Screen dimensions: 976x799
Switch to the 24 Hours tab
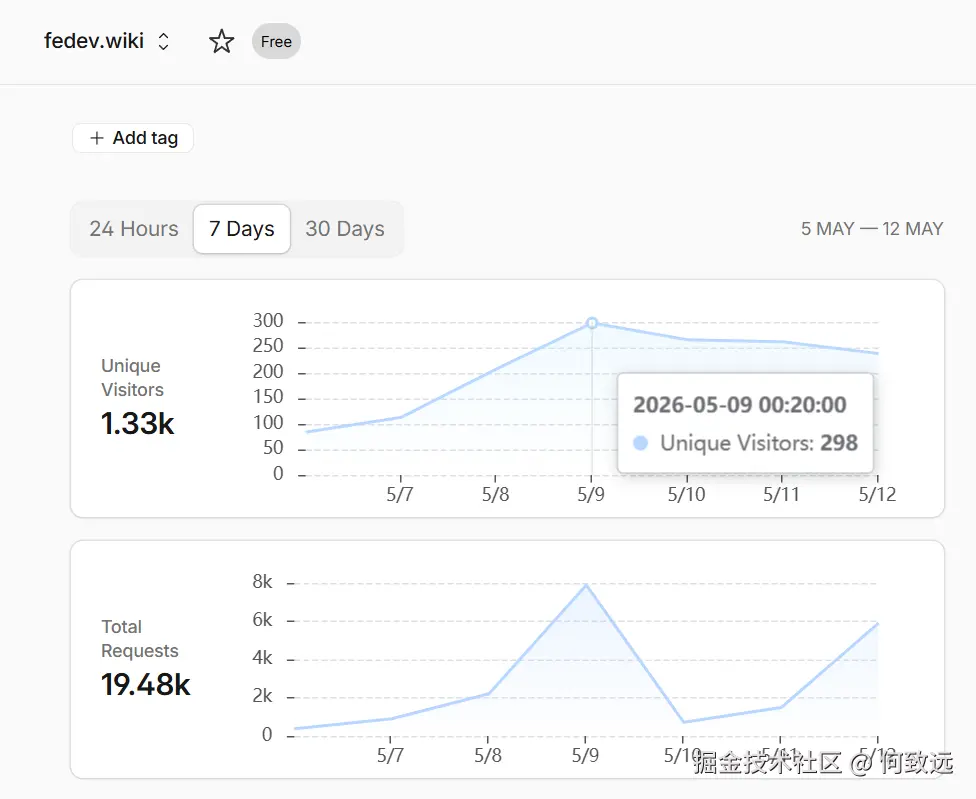pyautogui.click(x=134, y=229)
